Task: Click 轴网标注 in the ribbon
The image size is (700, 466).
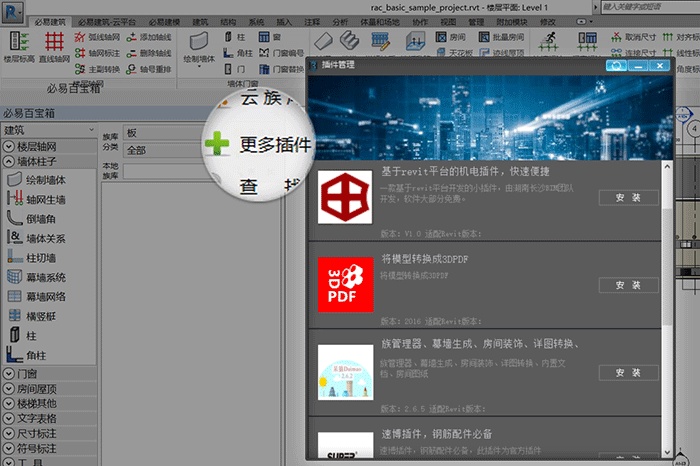Action: tap(98, 53)
